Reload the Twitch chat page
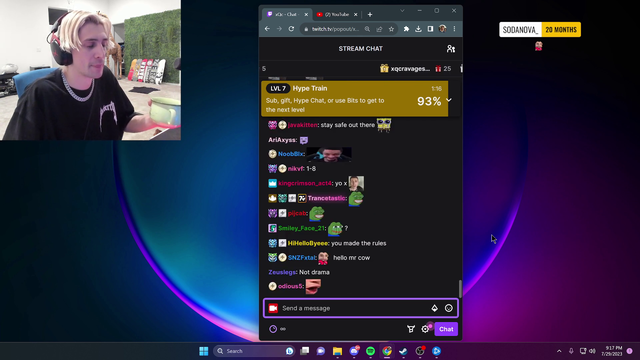Screen dimensions: 640x360 (291, 29)
